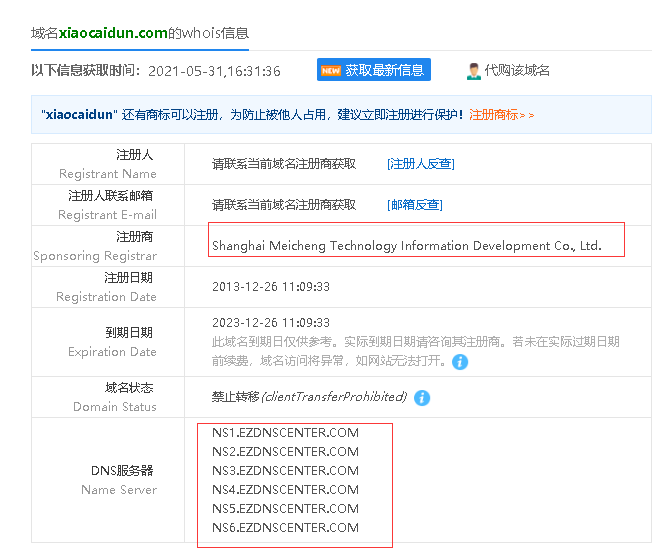Follow the 注册商标 link in the banner
The image size is (653, 549).
click(501, 115)
